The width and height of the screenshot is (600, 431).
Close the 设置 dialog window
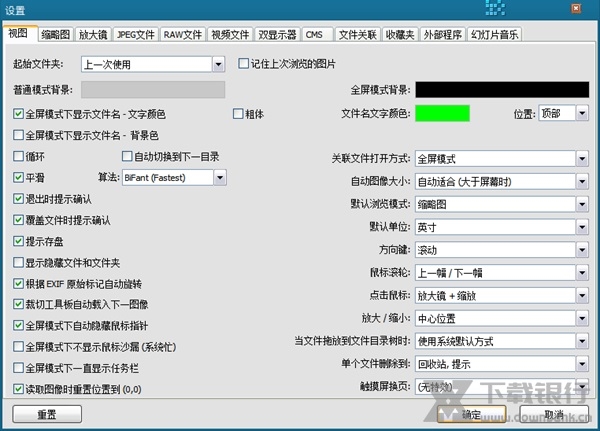point(576,8)
